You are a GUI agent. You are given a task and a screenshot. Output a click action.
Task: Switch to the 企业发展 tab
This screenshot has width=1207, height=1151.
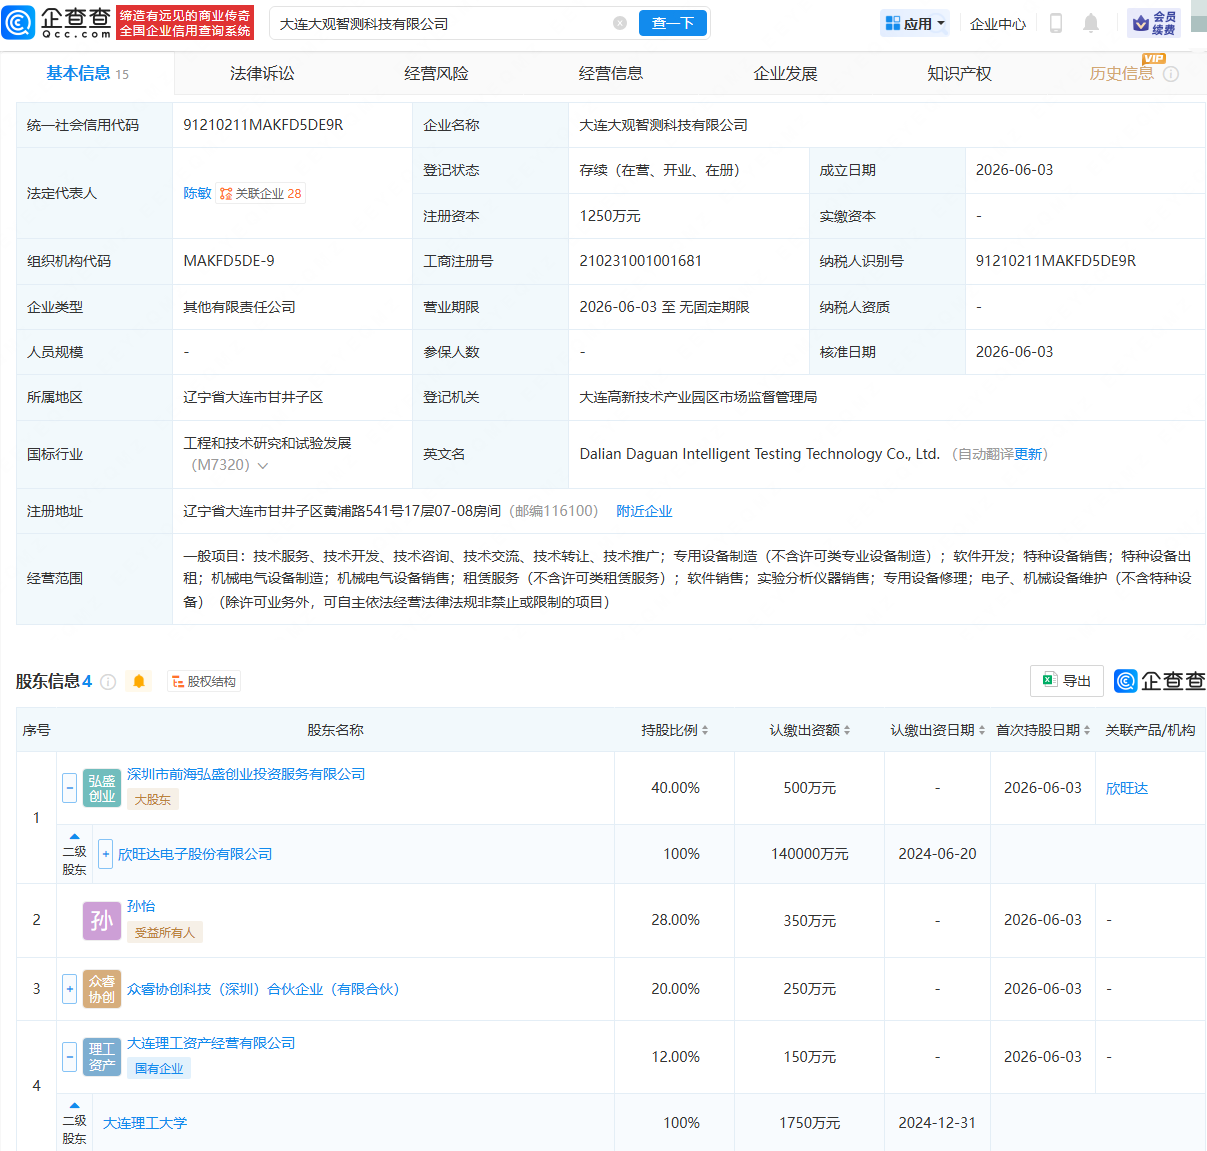point(785,74)
